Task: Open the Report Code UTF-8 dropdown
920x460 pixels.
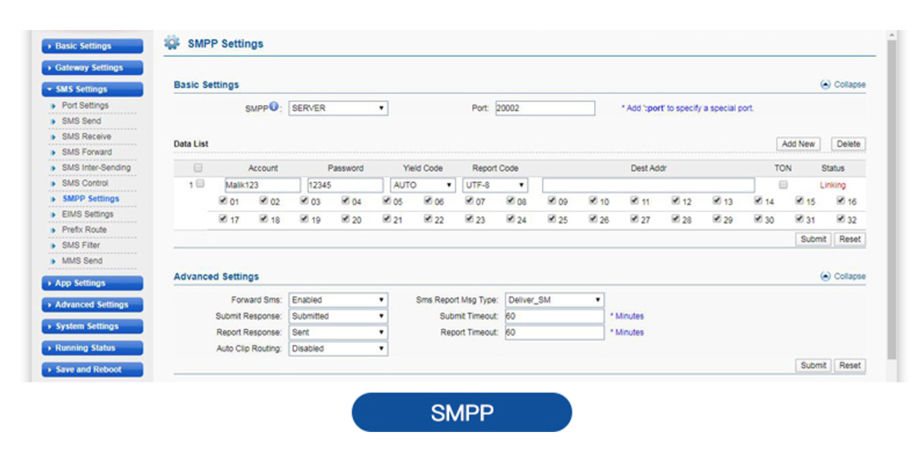Action: point(495,185)
